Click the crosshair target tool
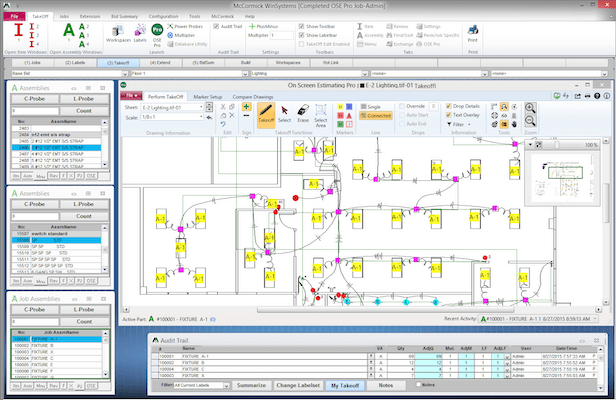This screenshot has height=400, width=616. tap(495, 116)
